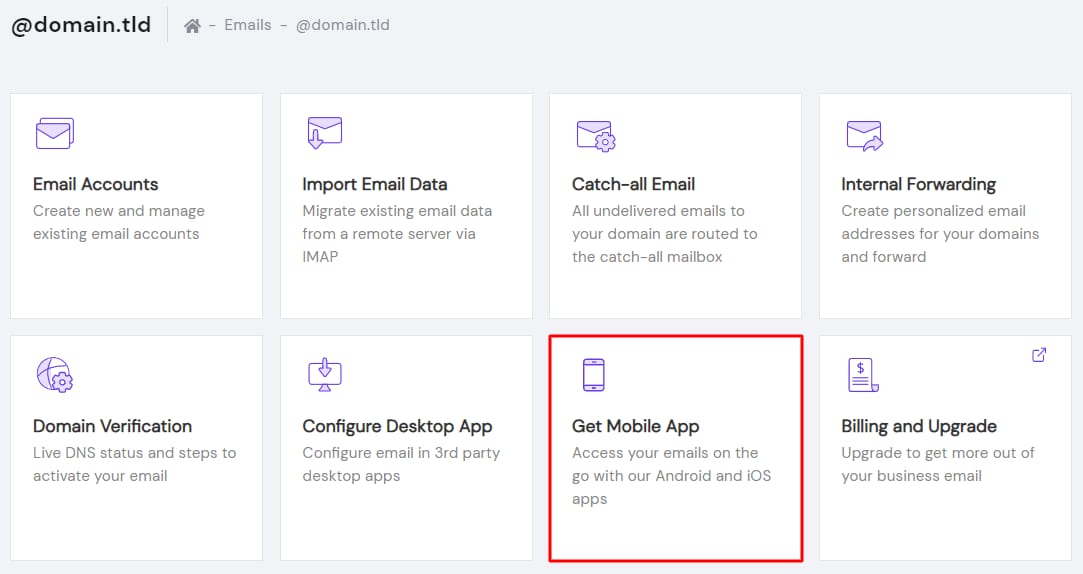Image resolution: width=1083 pixels, height=574 pixels.
Task: Click the Import Email Data icon
Action: 324,133
